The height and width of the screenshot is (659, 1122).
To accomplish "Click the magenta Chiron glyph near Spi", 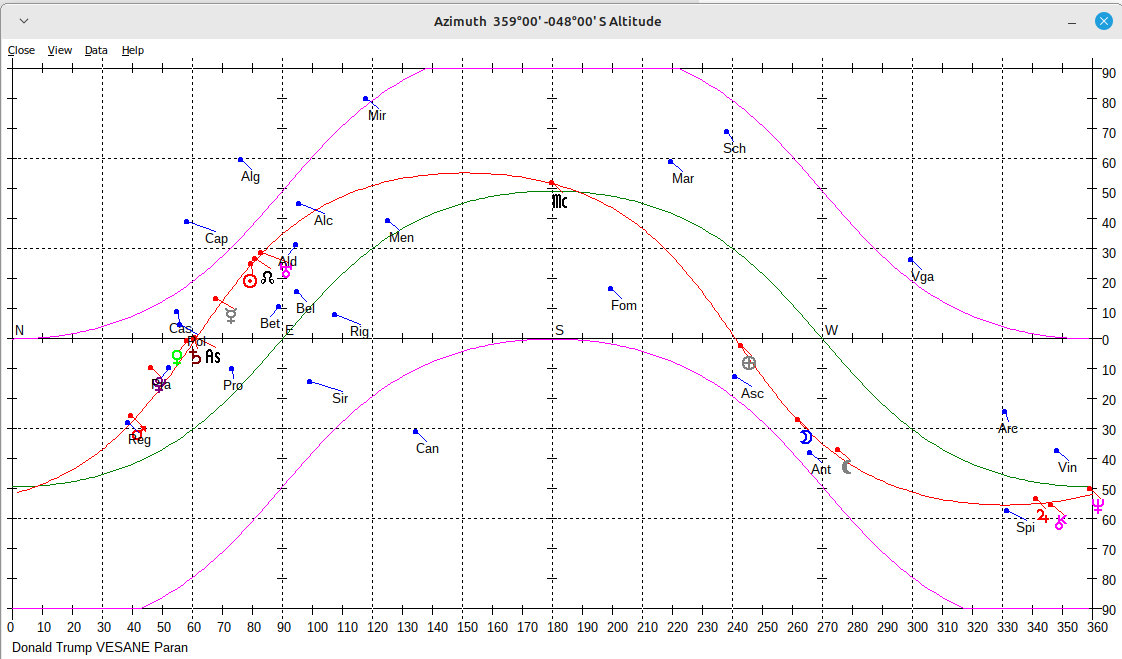I will (x=1060, y=522).
